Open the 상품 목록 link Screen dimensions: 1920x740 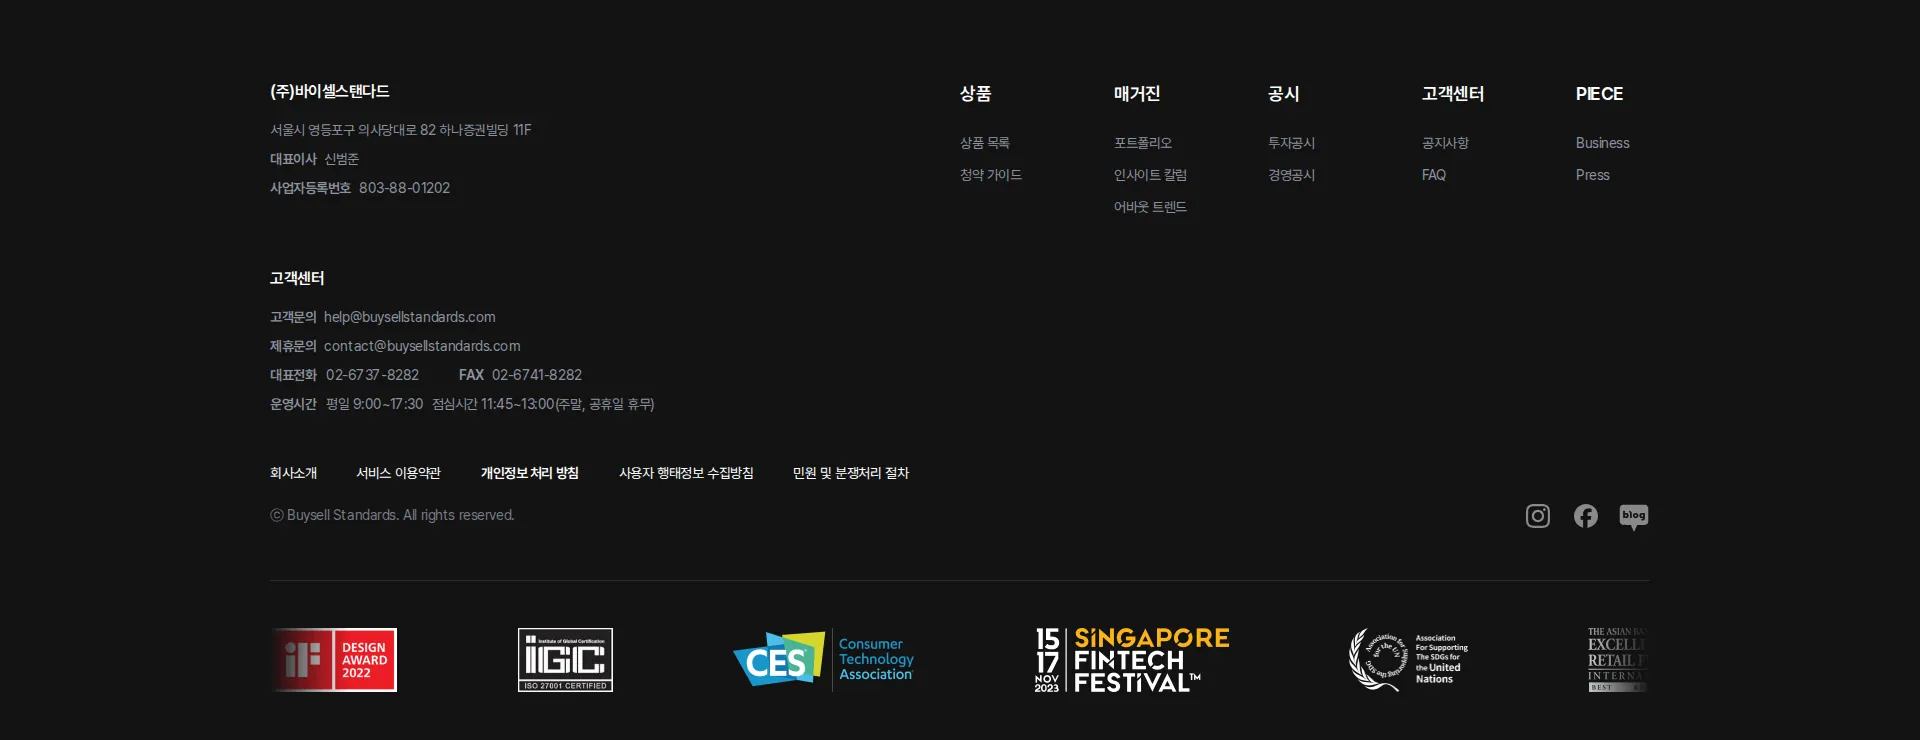pyautogui.click(x=984, y=143)
